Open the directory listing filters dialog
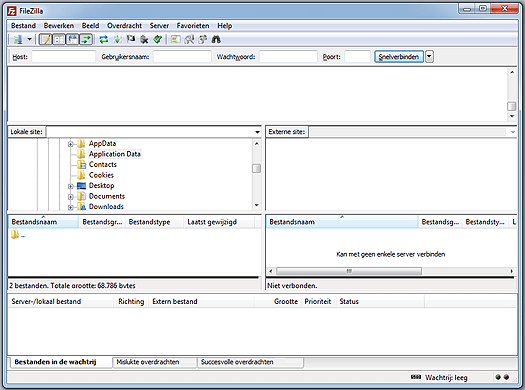Screen dimensions: 525x390 coord(175,40)
